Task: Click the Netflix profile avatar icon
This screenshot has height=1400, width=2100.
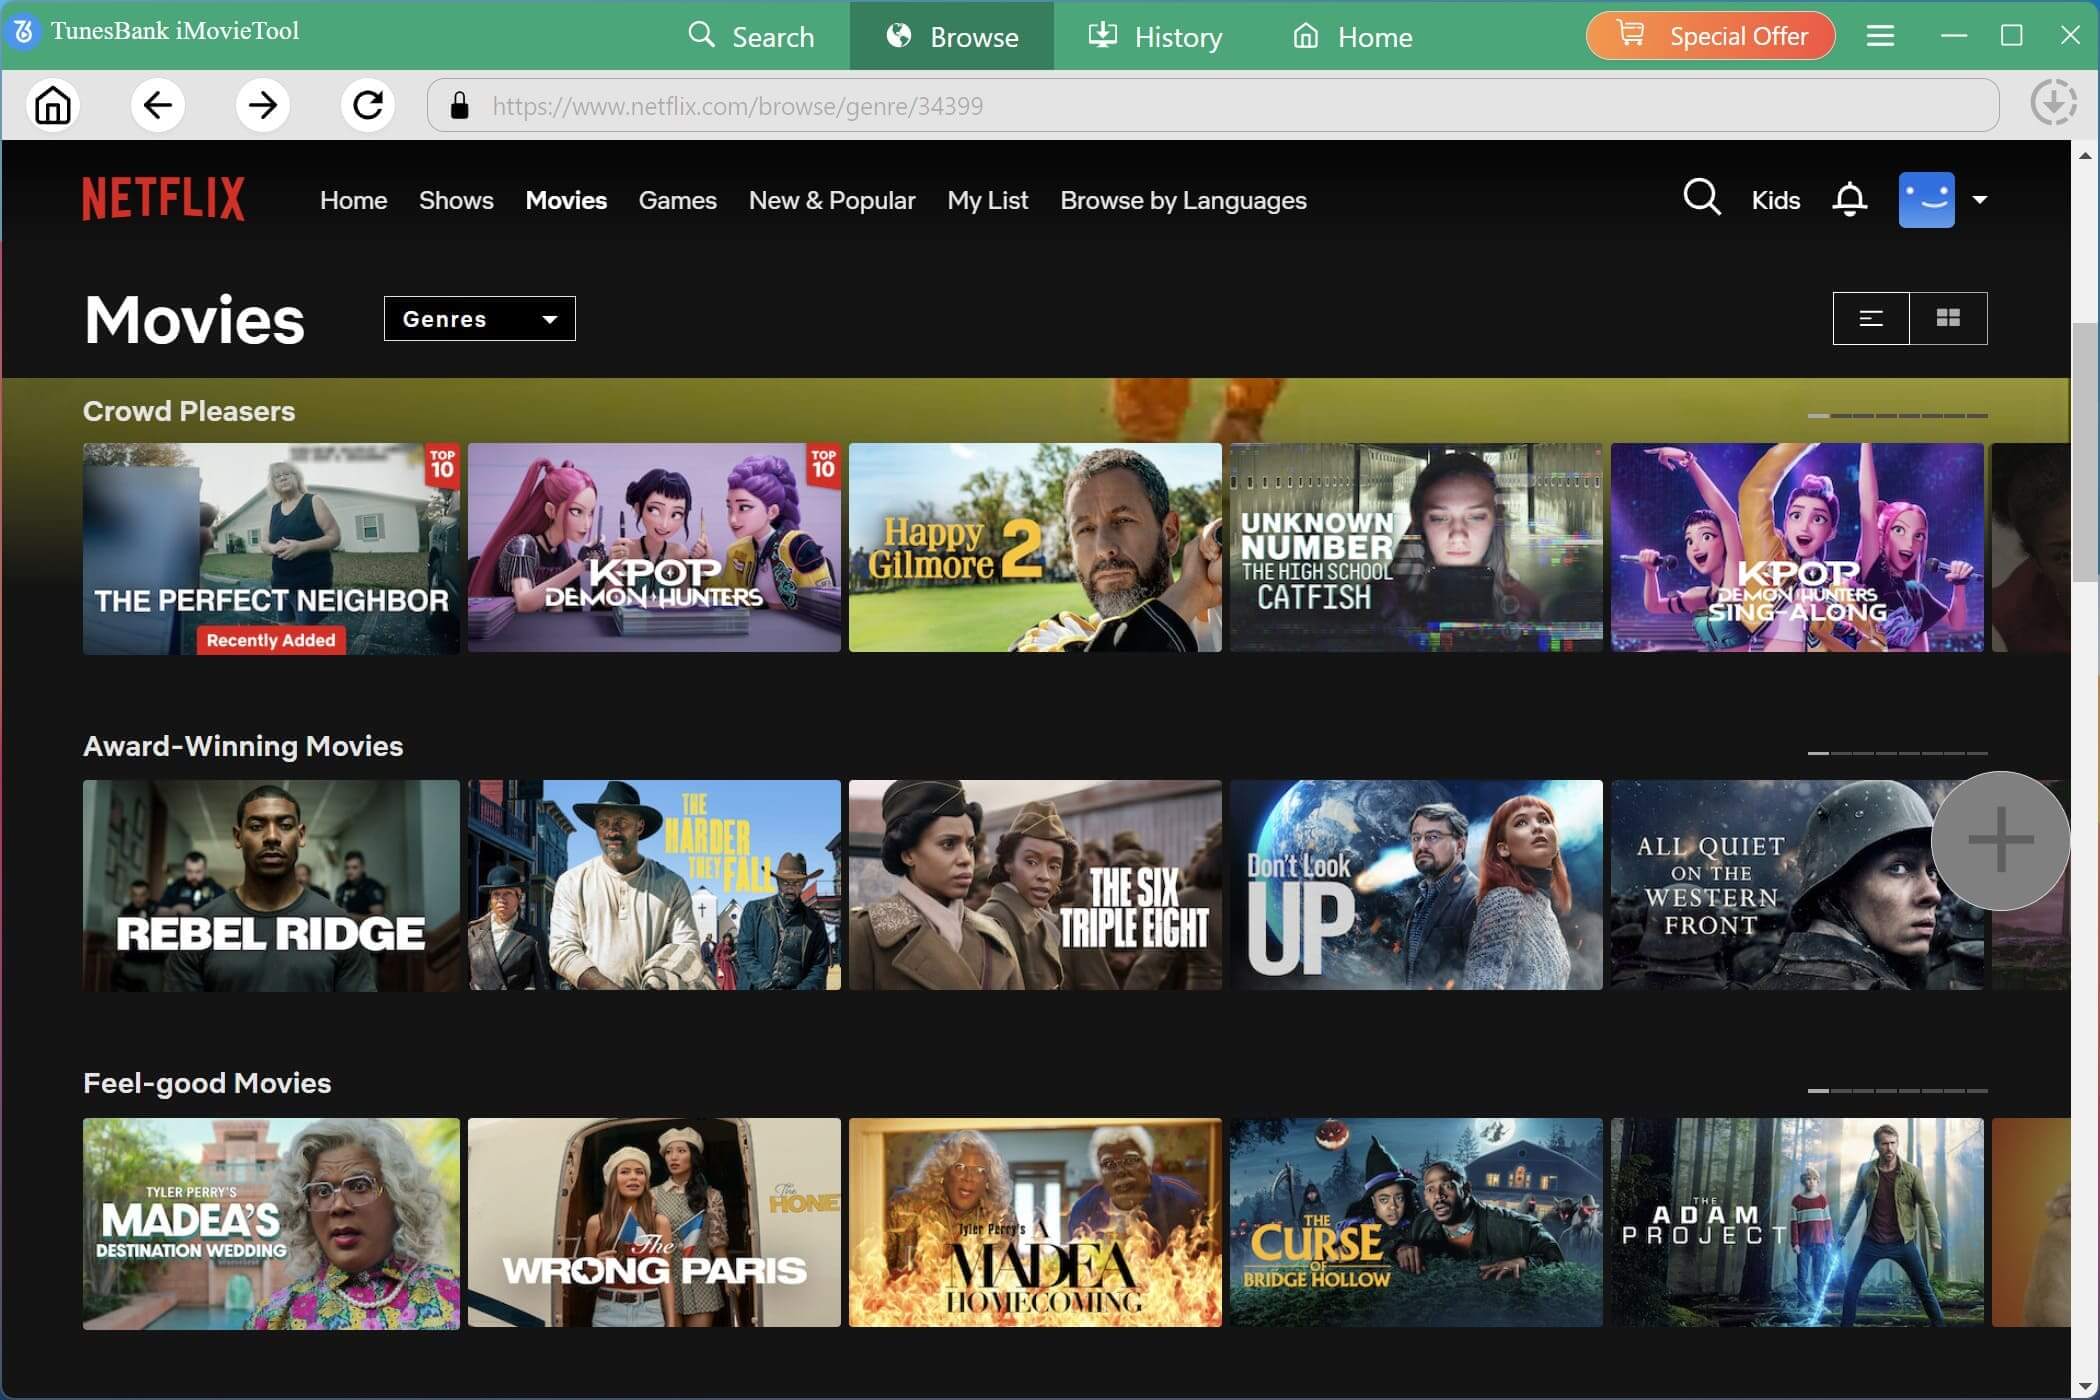Action: (1927, 199)
